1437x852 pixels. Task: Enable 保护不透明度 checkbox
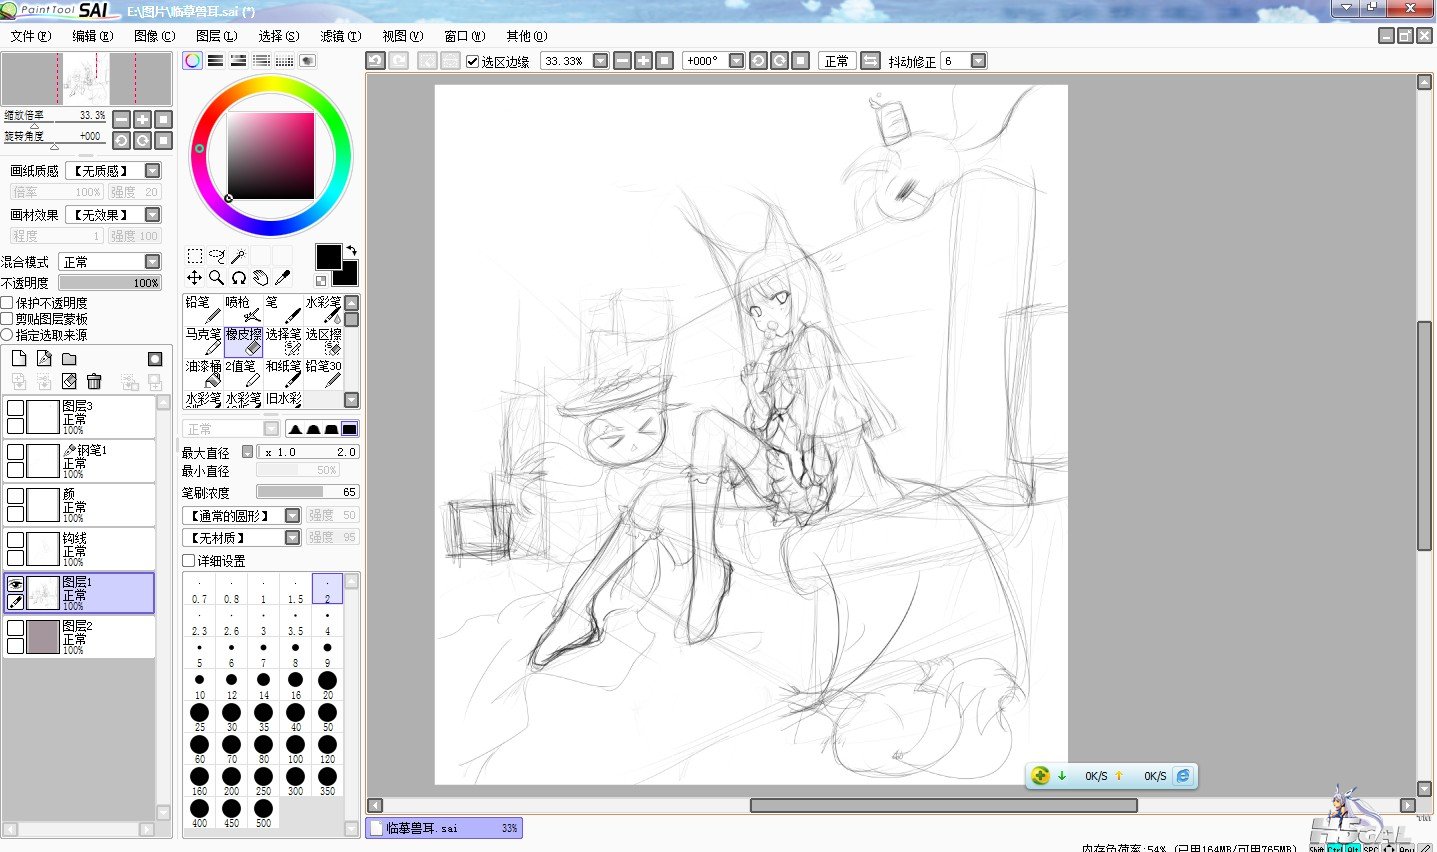(7, 303)
